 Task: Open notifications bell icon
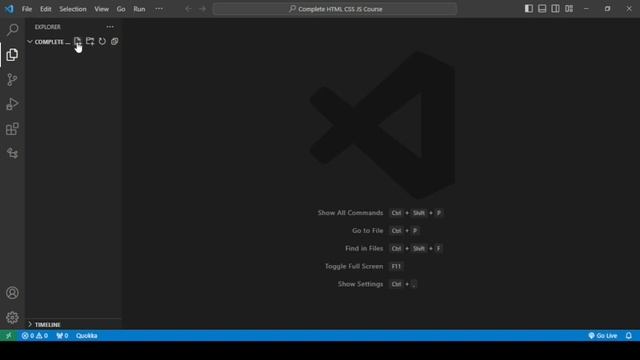(629, 336)
